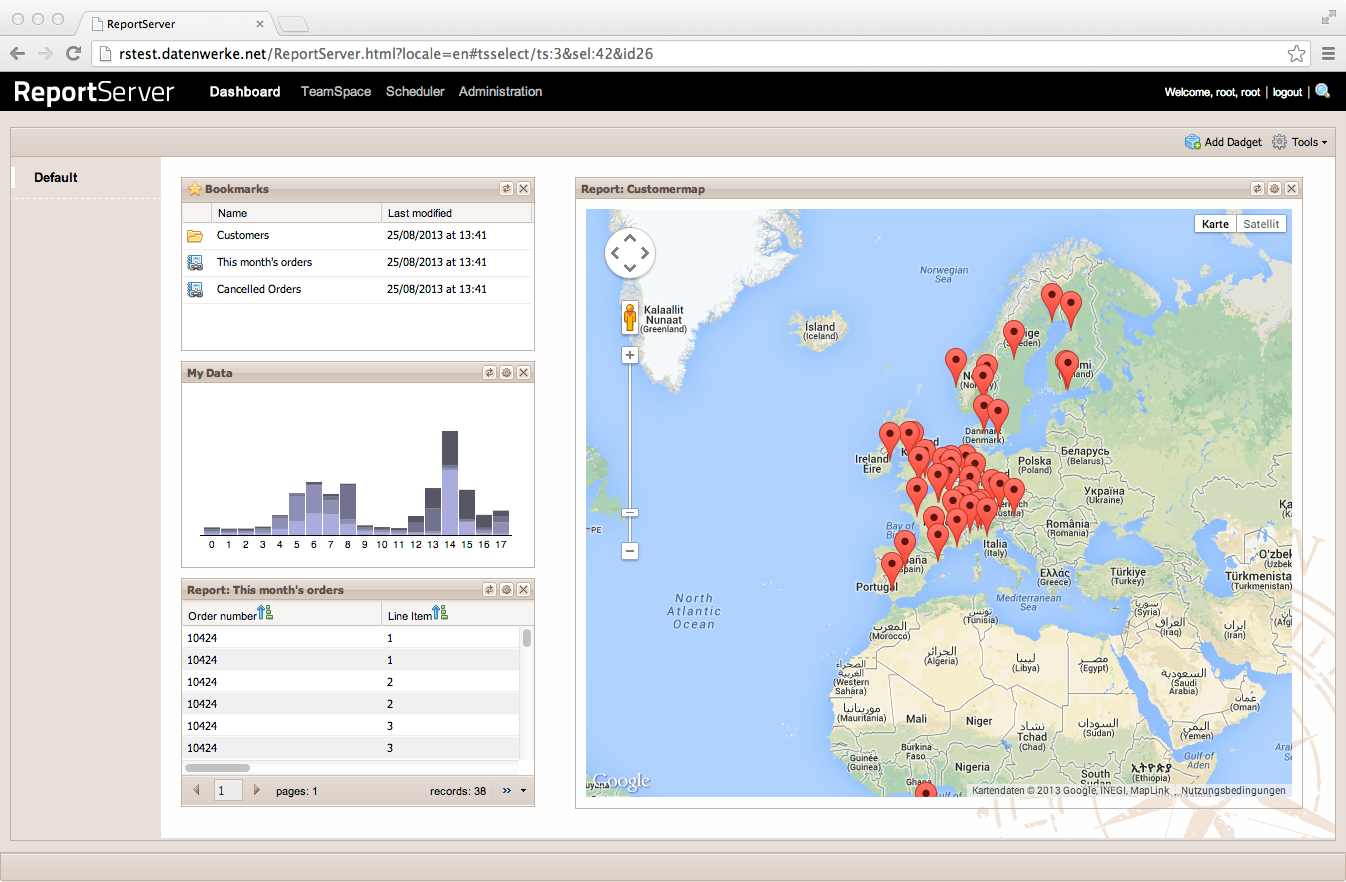Click the Order number column header

coord(282,614)
